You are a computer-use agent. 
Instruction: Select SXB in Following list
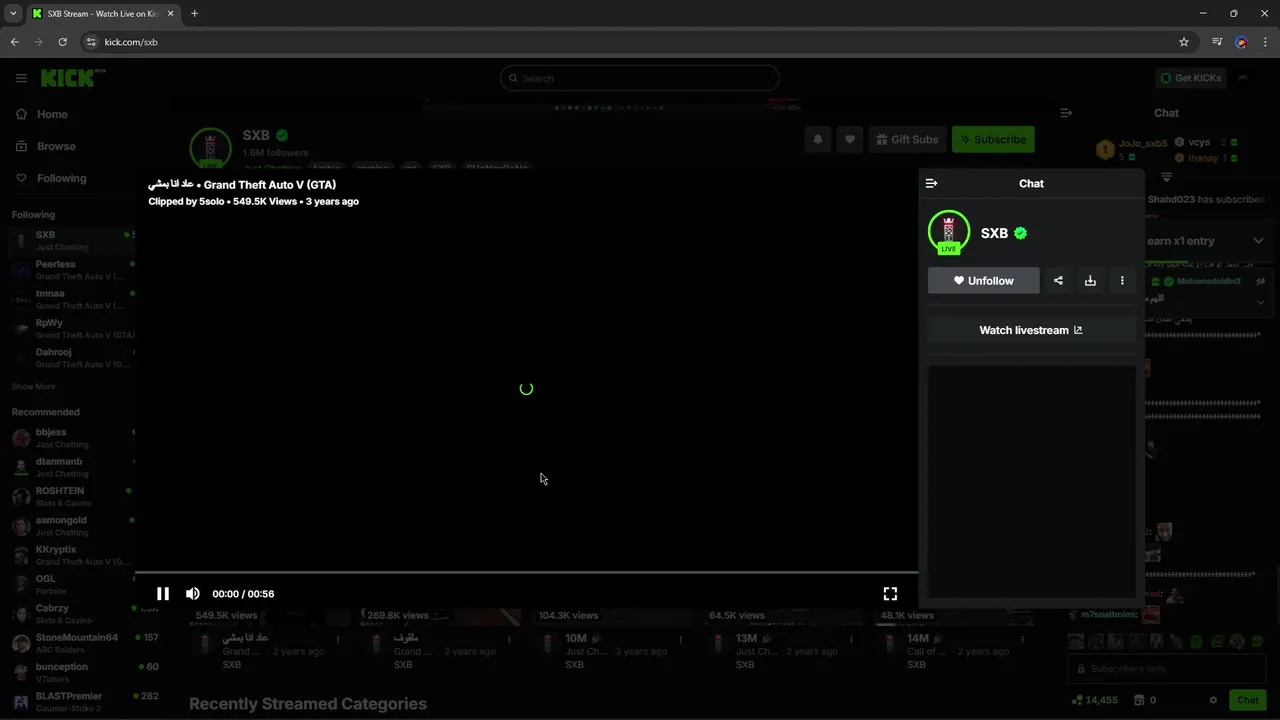pos(68,241)
